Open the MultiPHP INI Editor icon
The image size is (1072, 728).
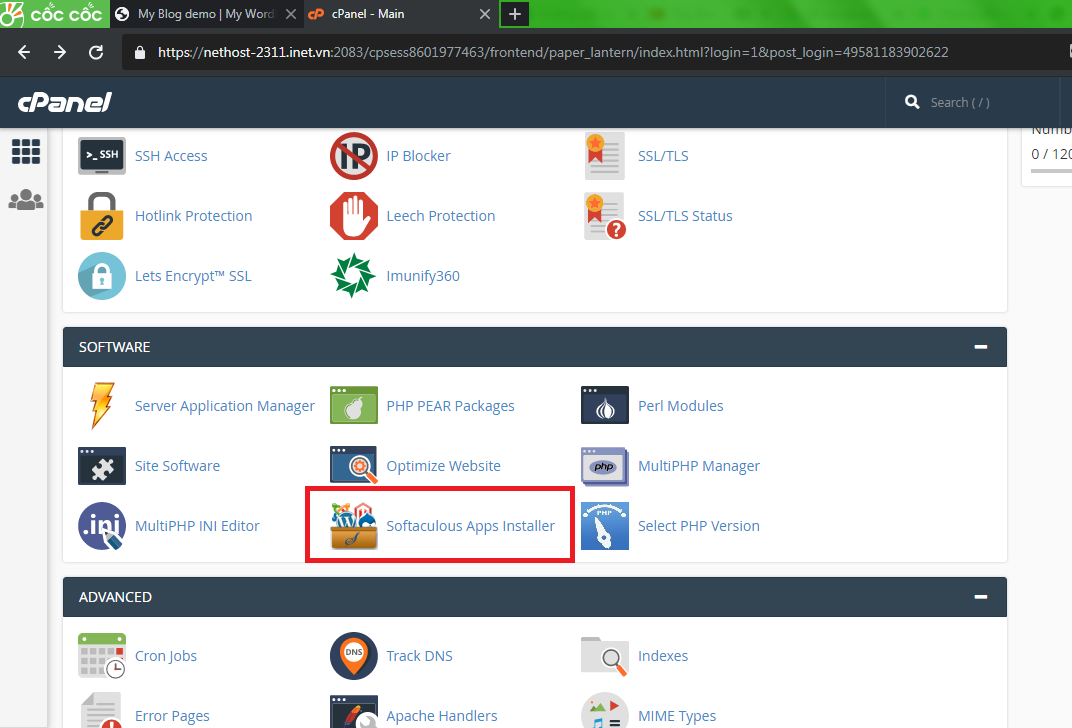102,526
